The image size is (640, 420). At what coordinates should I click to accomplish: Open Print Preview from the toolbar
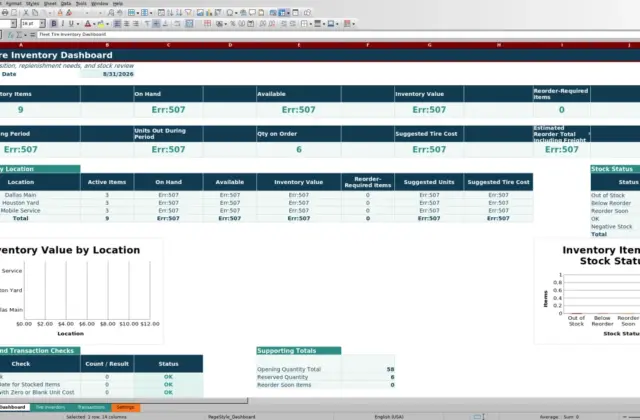tap(14, 13)
